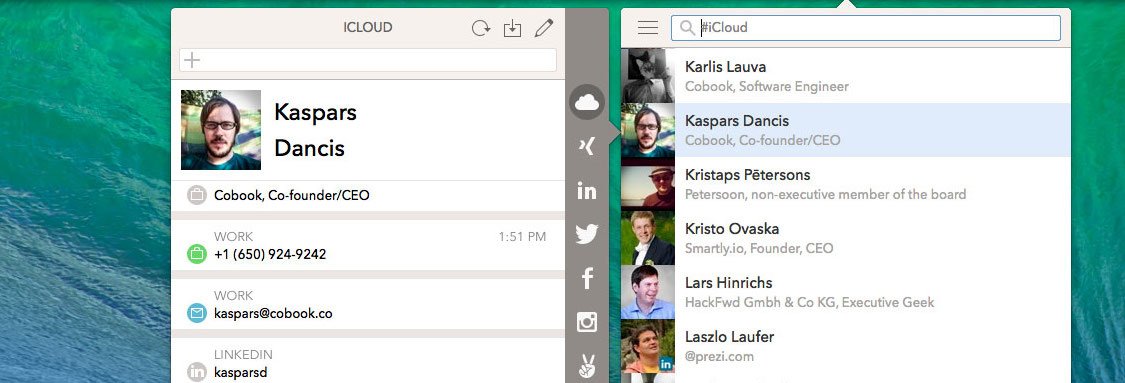The image size is (1125, 383).
Task: Click blue envelope work email icon
Action: (x=197, y=313)
